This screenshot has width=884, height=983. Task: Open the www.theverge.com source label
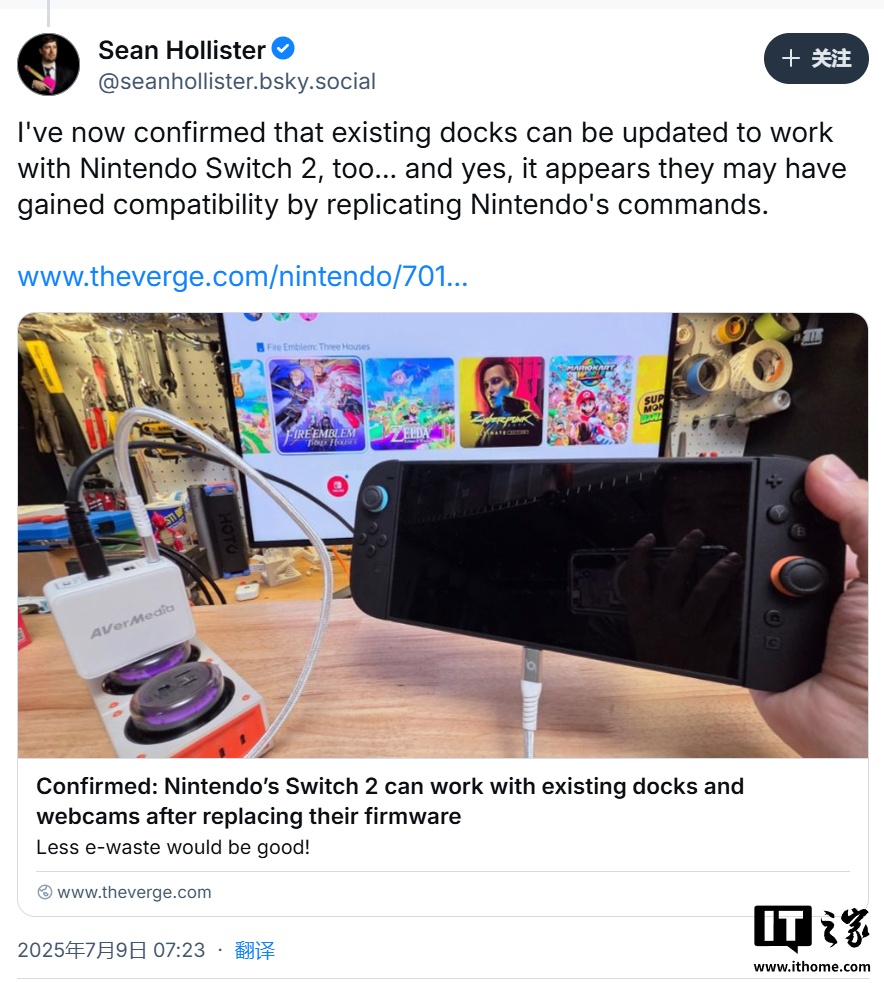[x=134, y=892]
